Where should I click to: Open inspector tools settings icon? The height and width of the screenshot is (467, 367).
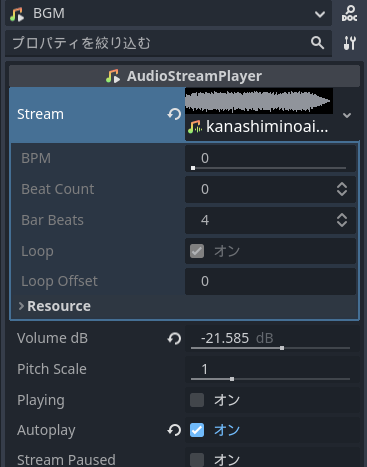[350, 43]
